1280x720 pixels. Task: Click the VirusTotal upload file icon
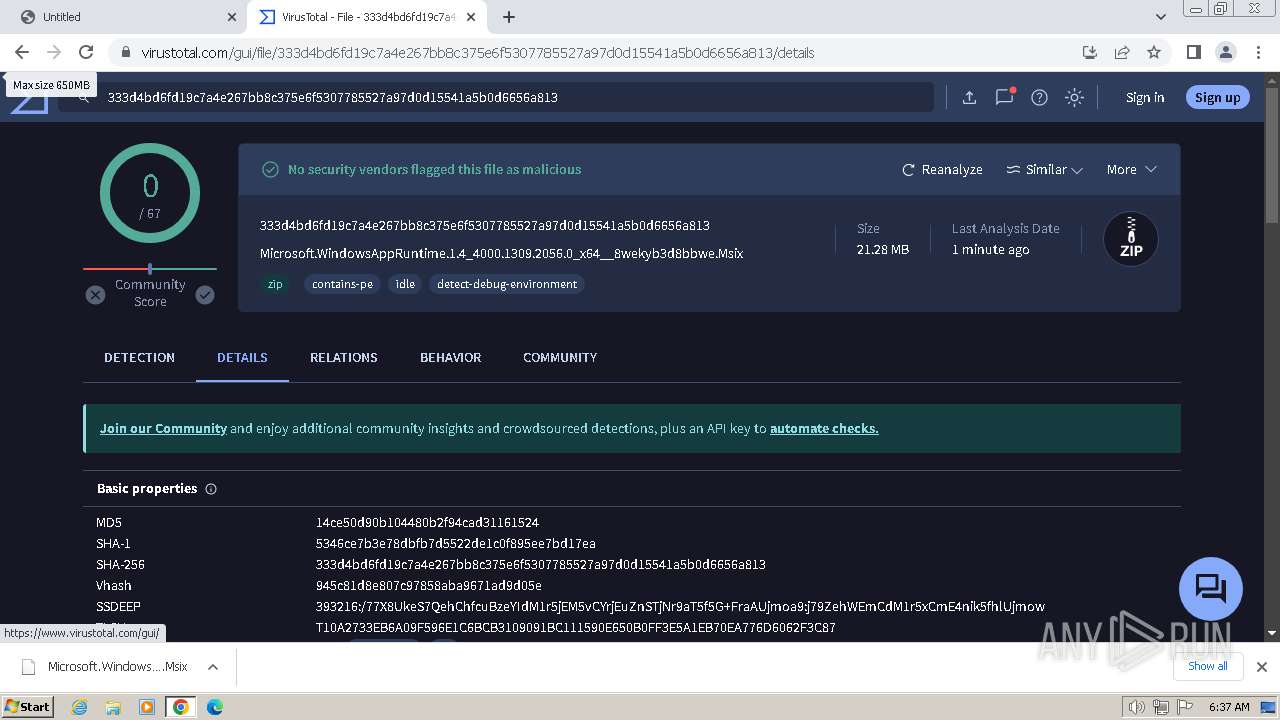click(x=969, y=97)
